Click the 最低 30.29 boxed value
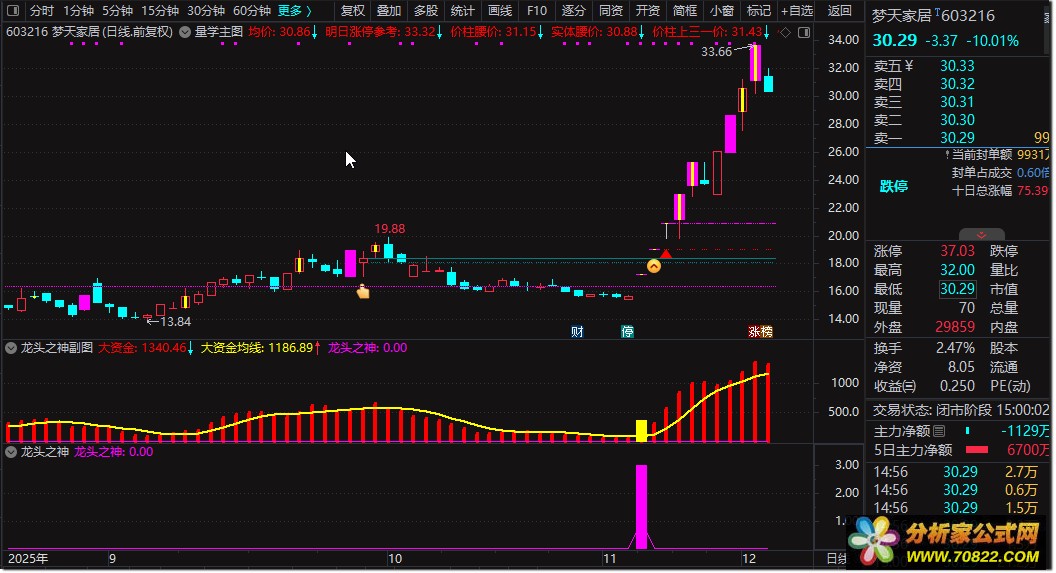The width and height of the screenshot is (1056, 573). point(958,289)
